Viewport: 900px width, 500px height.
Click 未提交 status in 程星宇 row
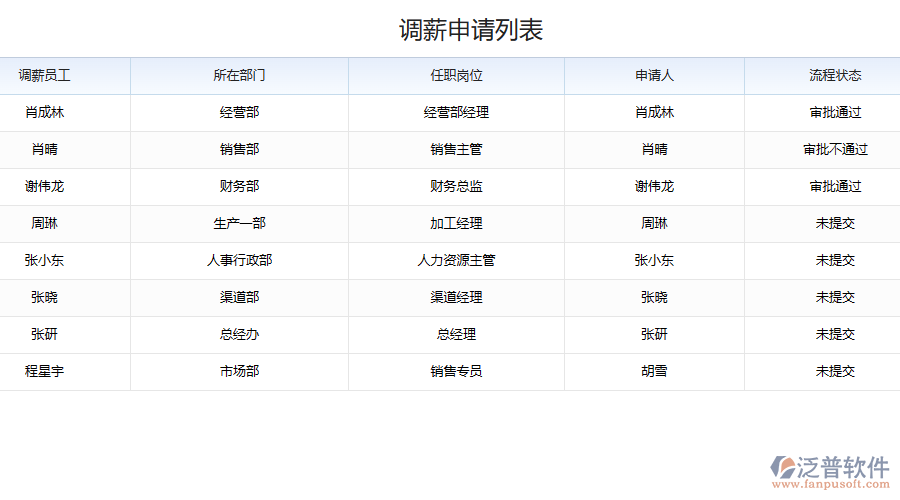pos(835,371)
